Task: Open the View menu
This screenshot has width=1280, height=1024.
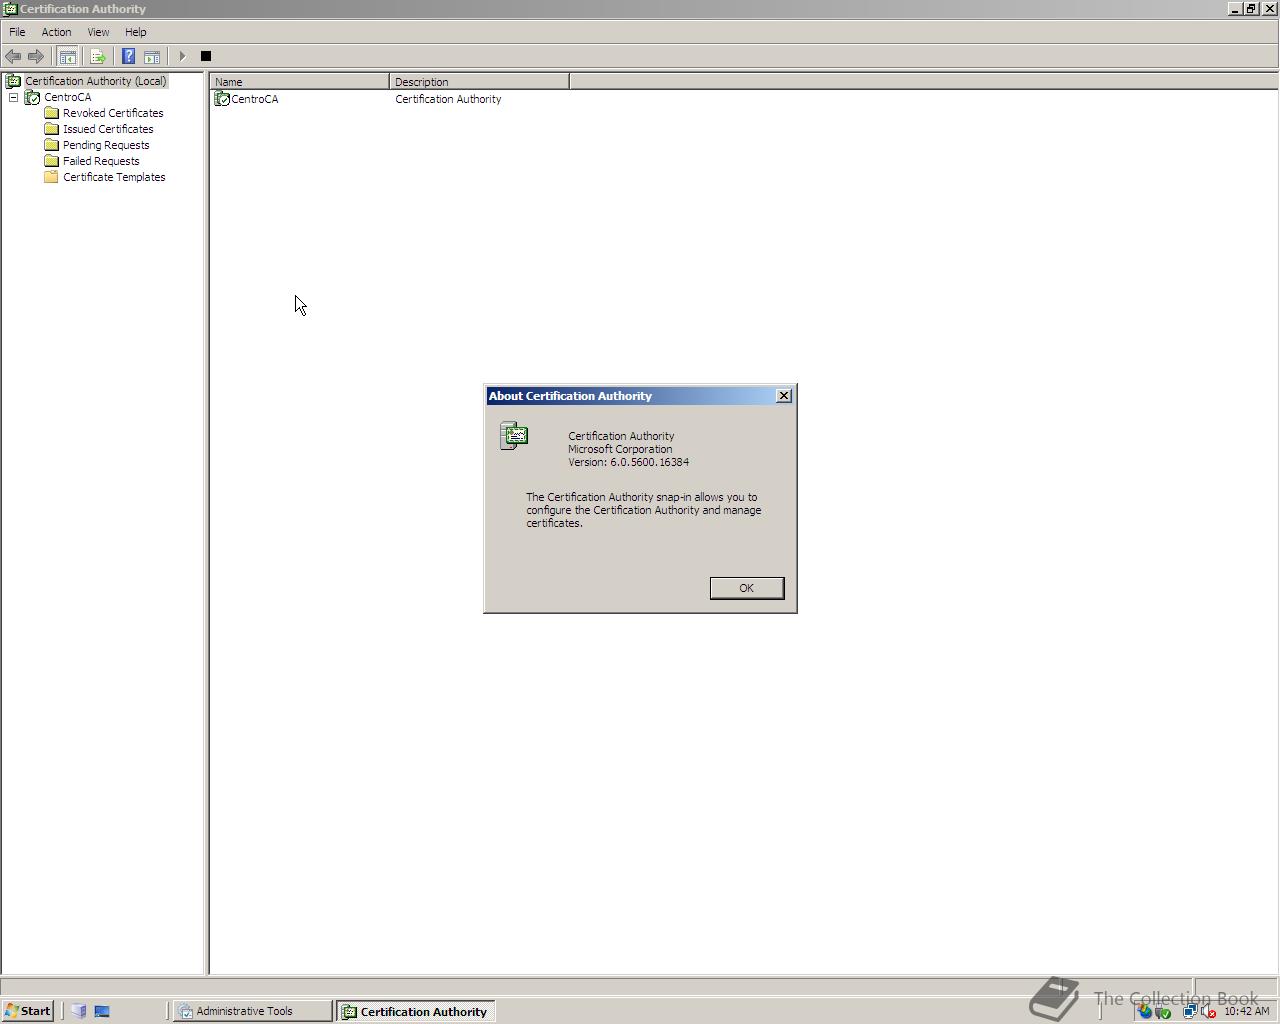Action: tap(98, 32)
